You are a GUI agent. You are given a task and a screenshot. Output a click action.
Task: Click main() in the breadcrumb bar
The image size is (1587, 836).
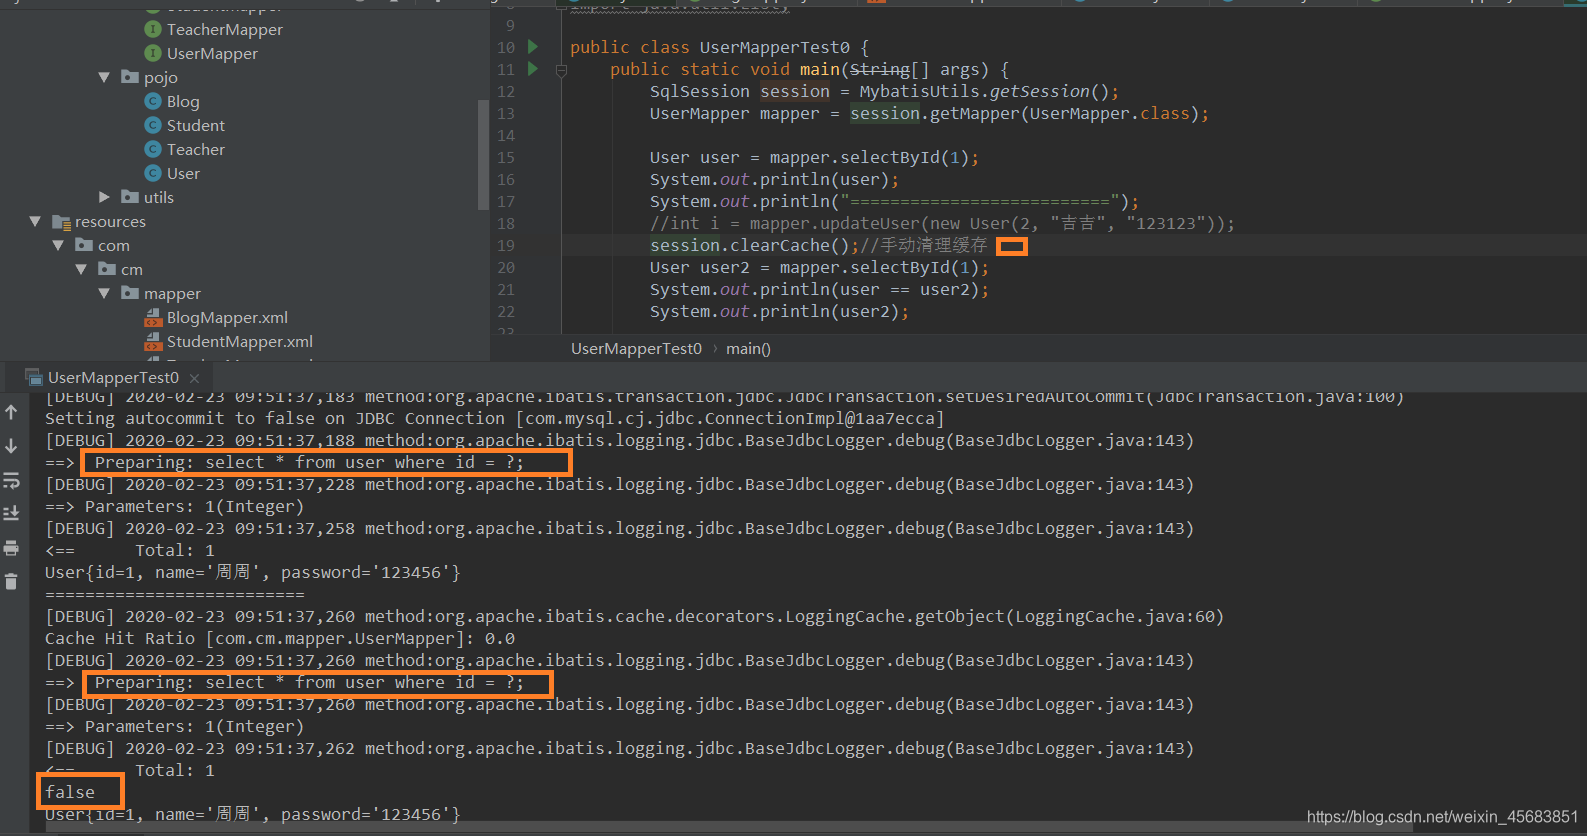pyautogui.click(x=748, y=349)
